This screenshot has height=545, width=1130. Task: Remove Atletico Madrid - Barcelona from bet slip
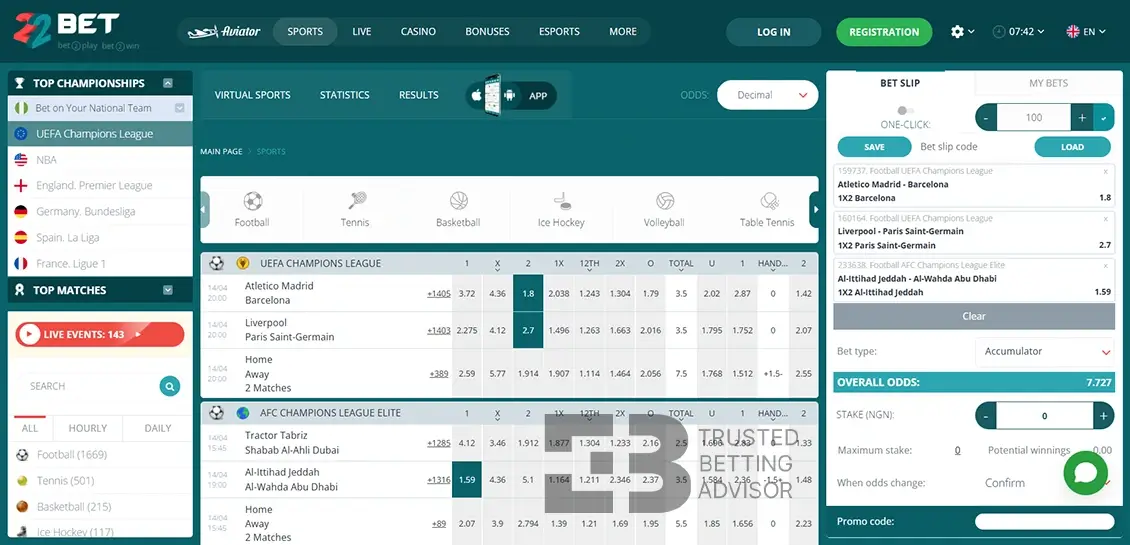tap(1106, 172)
